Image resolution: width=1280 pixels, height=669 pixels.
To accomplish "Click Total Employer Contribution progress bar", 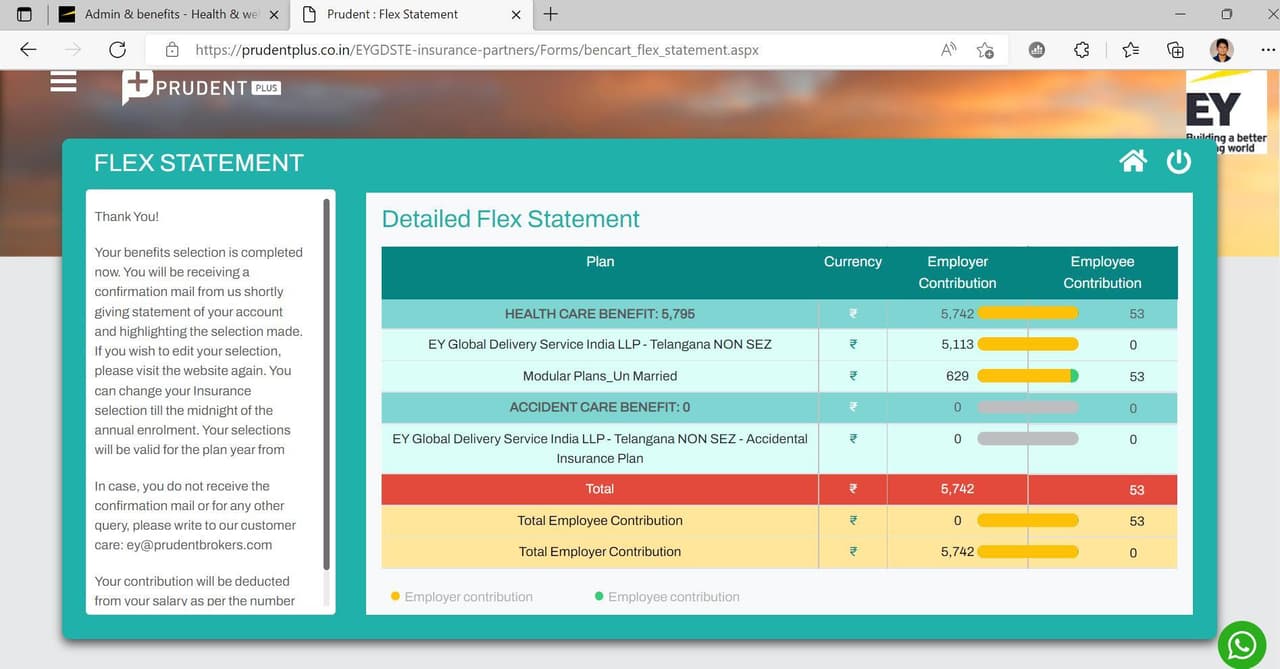I will (x=1028, y=551).
